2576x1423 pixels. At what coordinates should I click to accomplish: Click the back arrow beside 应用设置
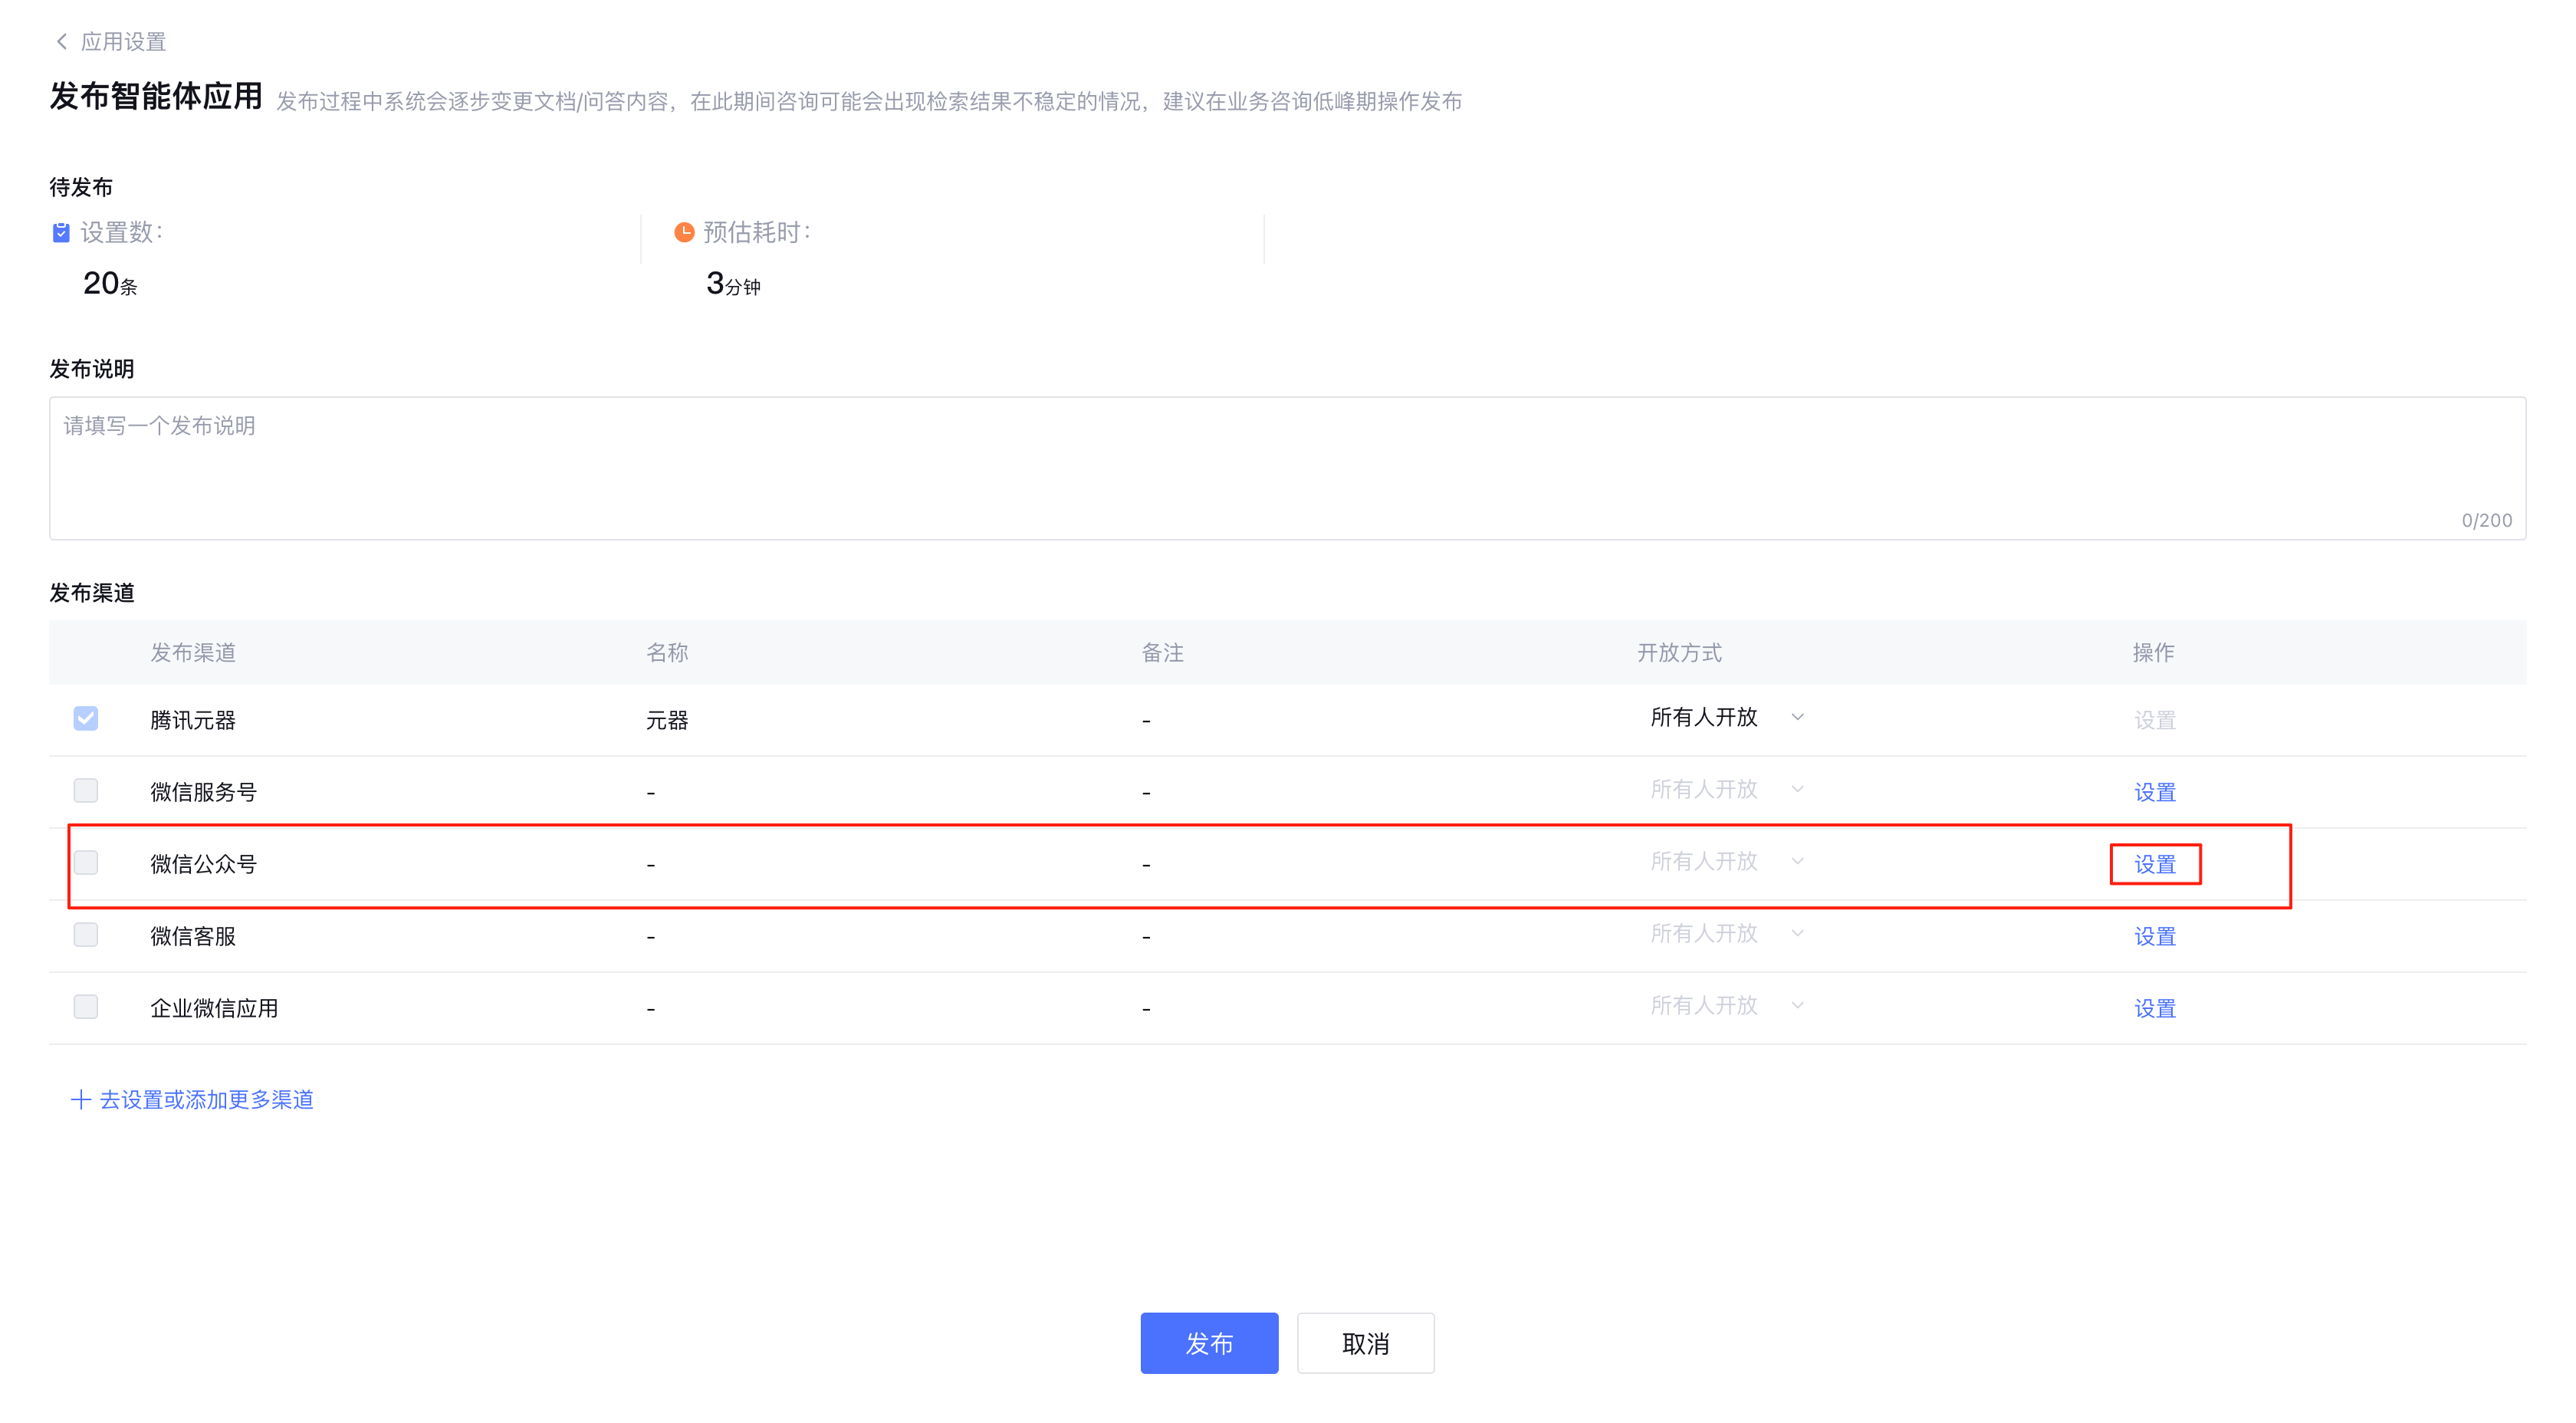coord(62,41)
